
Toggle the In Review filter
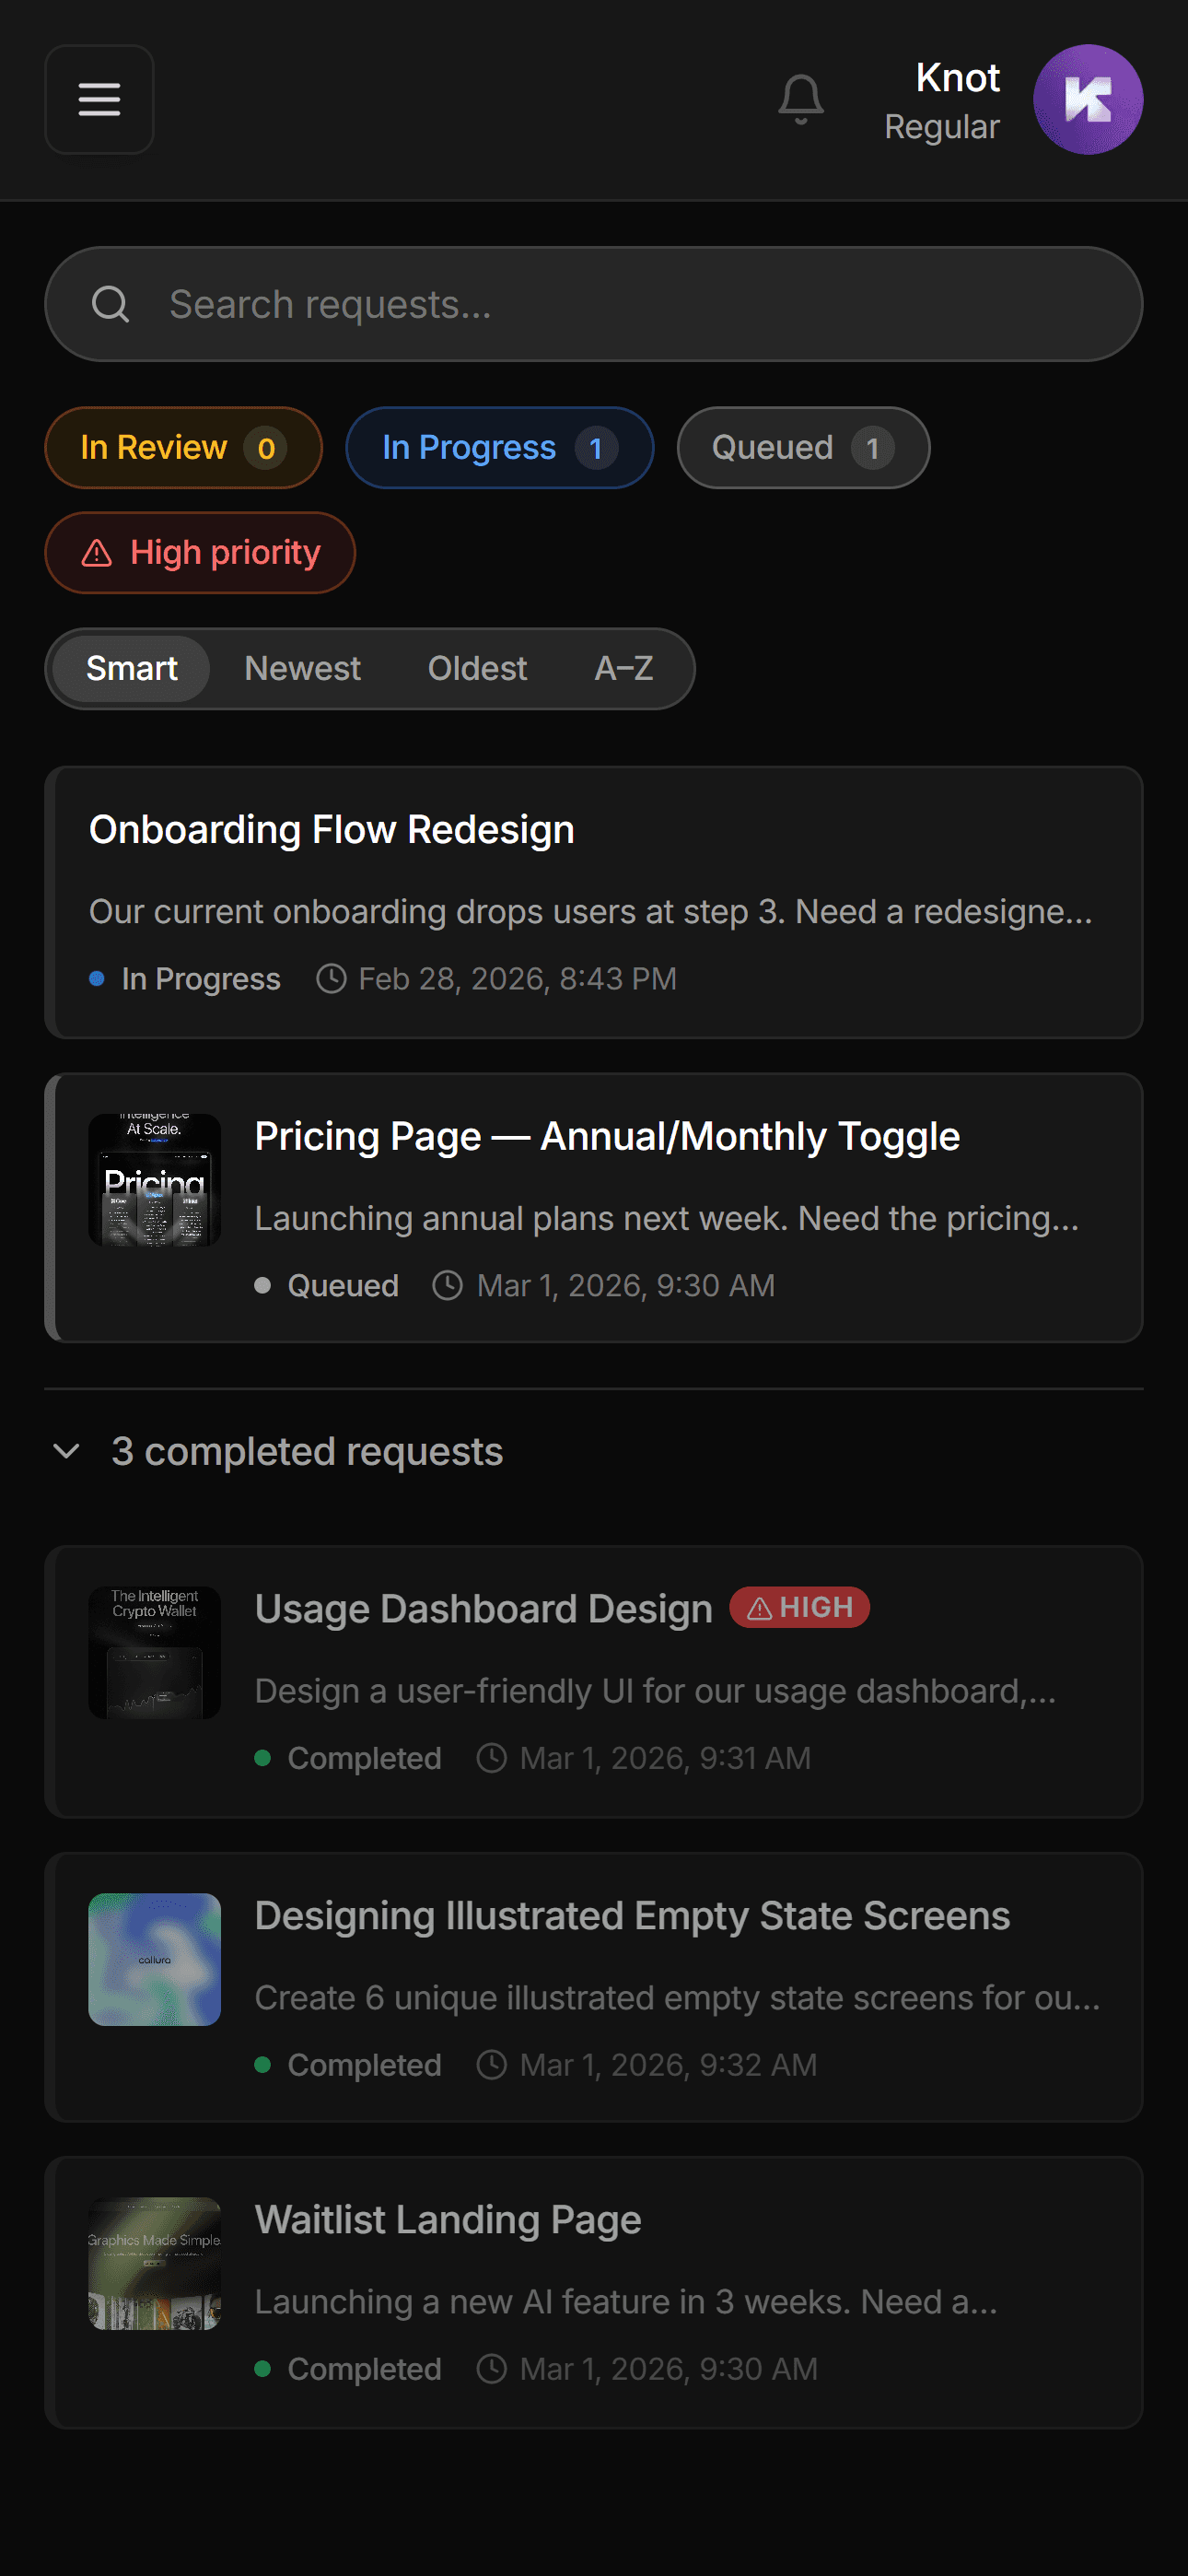point(184,448)
